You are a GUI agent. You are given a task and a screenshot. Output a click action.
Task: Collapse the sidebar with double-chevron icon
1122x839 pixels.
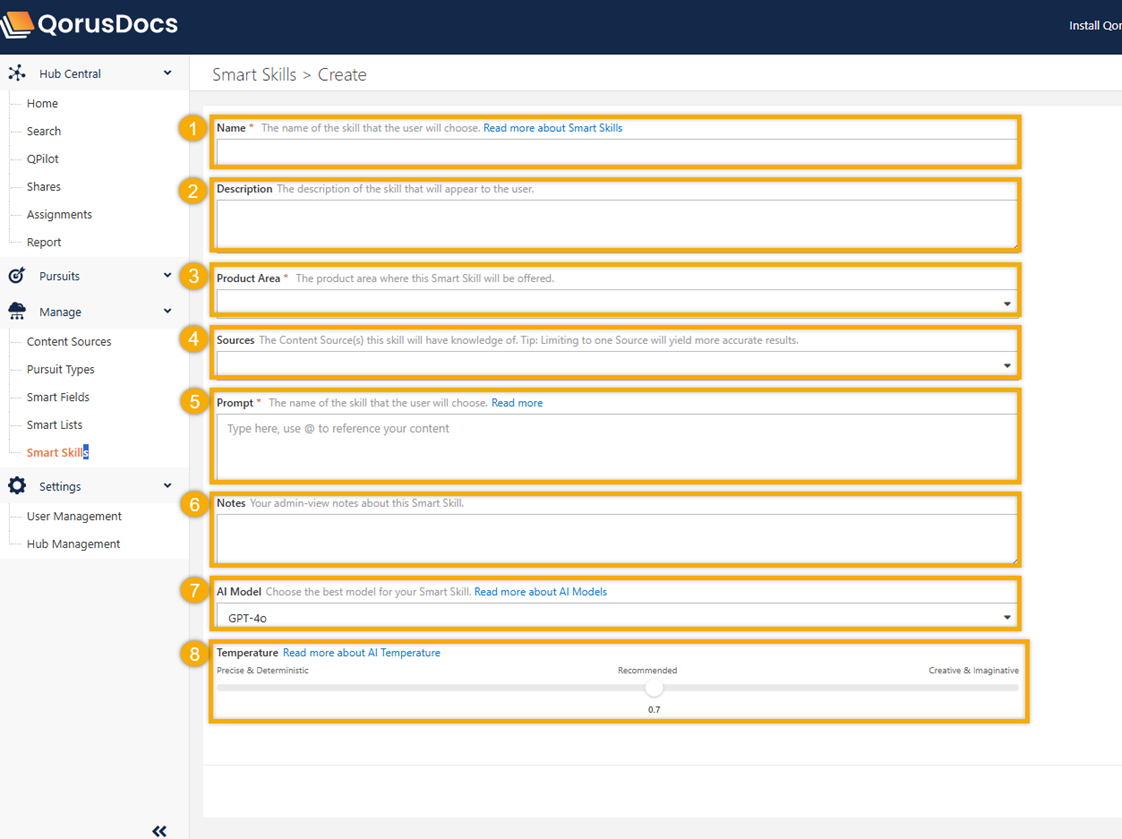159,830
